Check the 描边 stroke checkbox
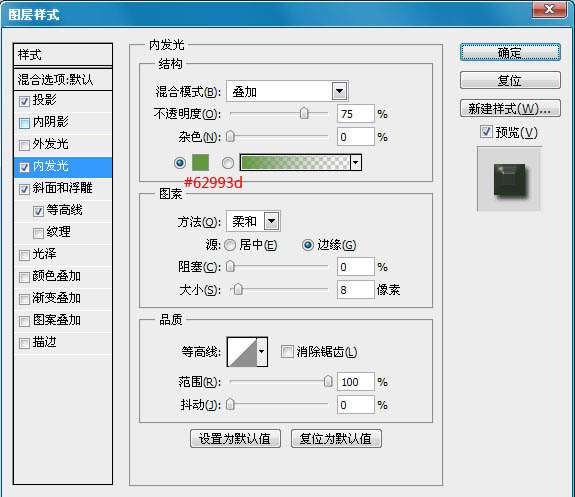Viewport: 575px width, 497px height. 24,344
